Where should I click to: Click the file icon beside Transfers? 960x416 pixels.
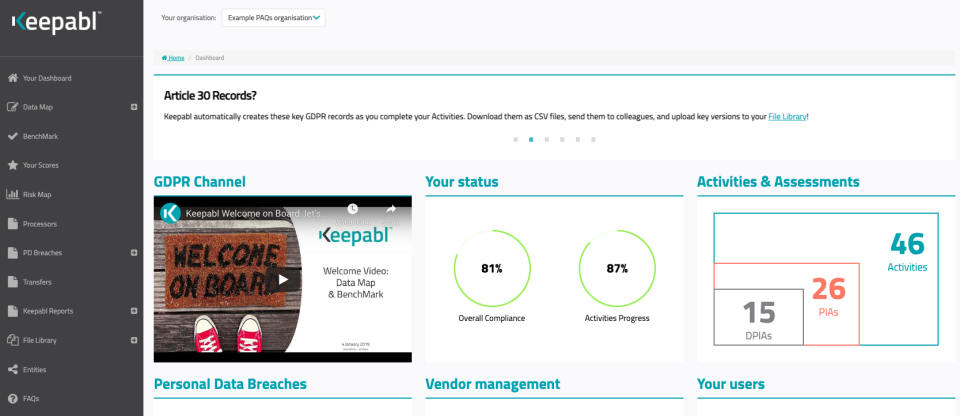coord(12,282)
